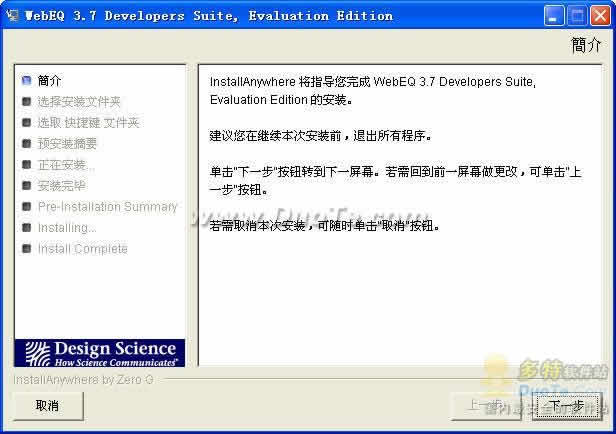Image resolution: width=616 pixels, height=434 pixels.
Task: Click the installer icon in the title bar
Action: point(12,16)
